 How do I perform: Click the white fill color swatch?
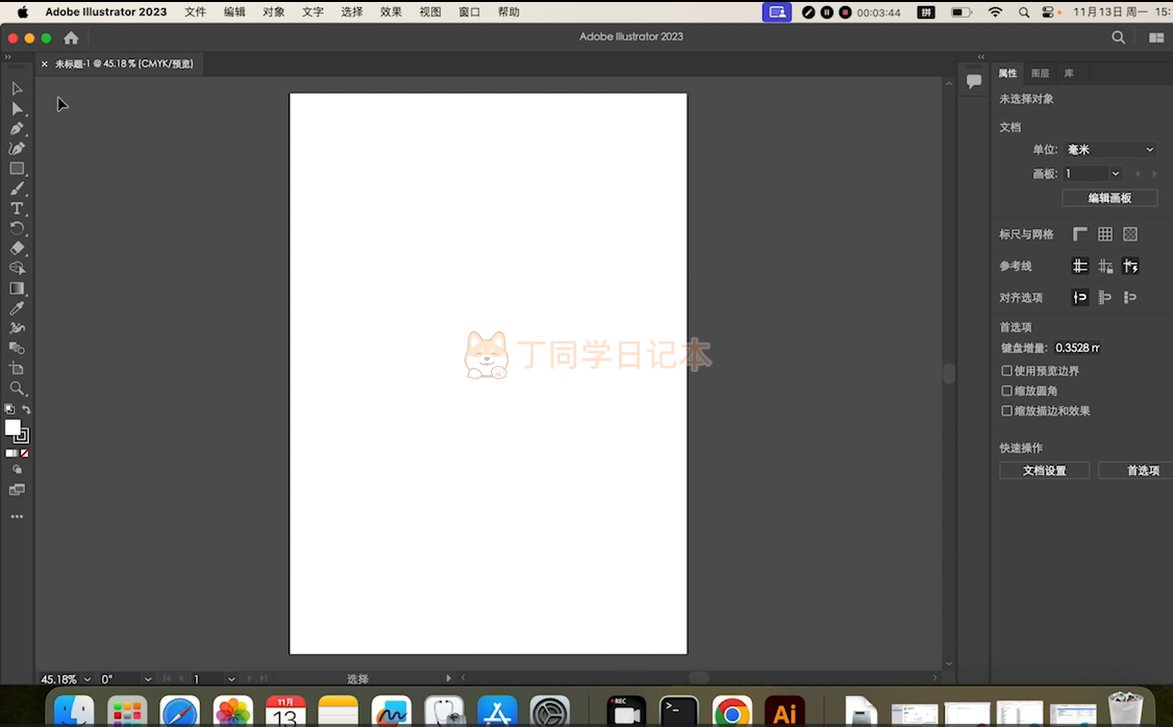(x=12, y=427)
